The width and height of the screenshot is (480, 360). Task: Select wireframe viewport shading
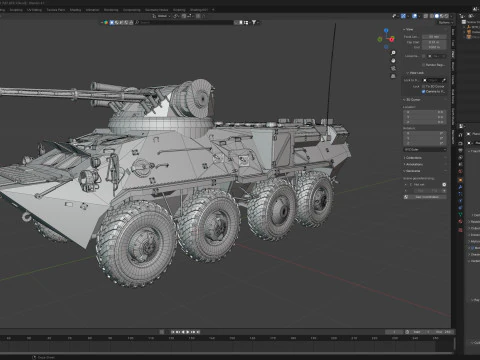point(431,16)
